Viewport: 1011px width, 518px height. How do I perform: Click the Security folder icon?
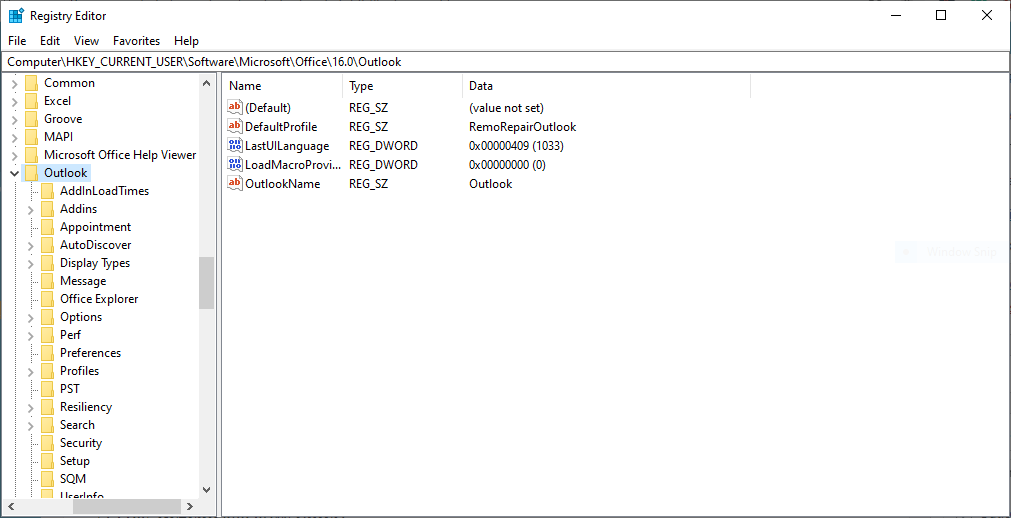pyautogui.click(x=47, y=443)
